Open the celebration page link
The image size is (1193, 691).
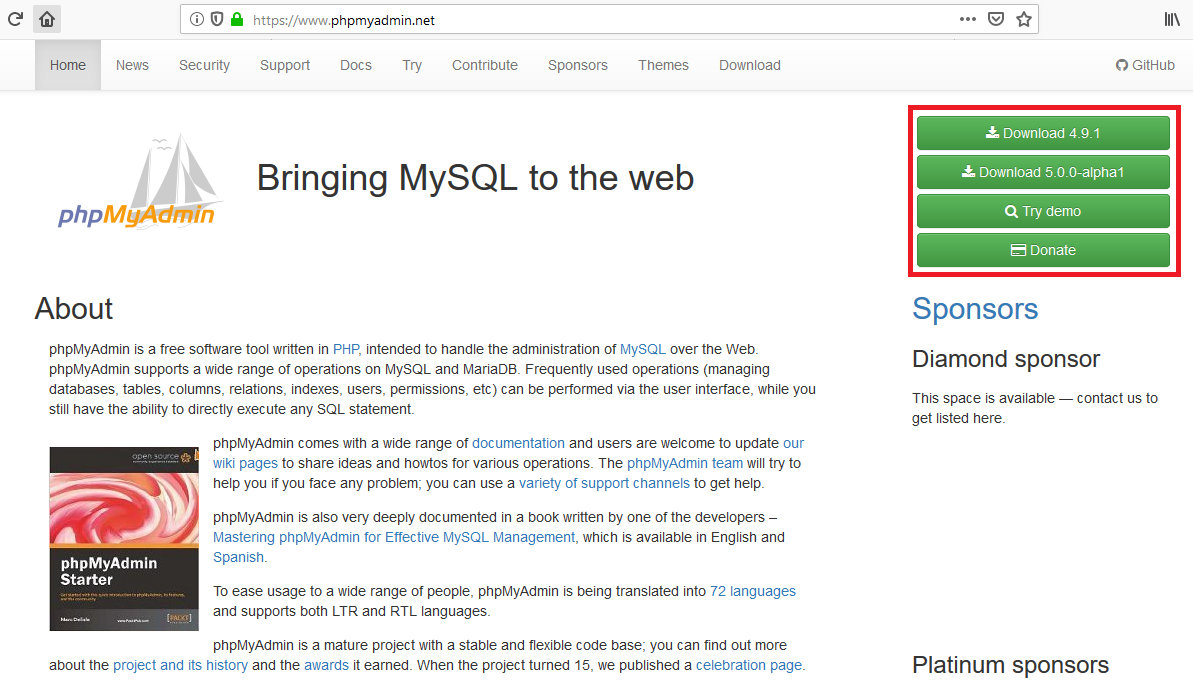click(x=749, y=665)
